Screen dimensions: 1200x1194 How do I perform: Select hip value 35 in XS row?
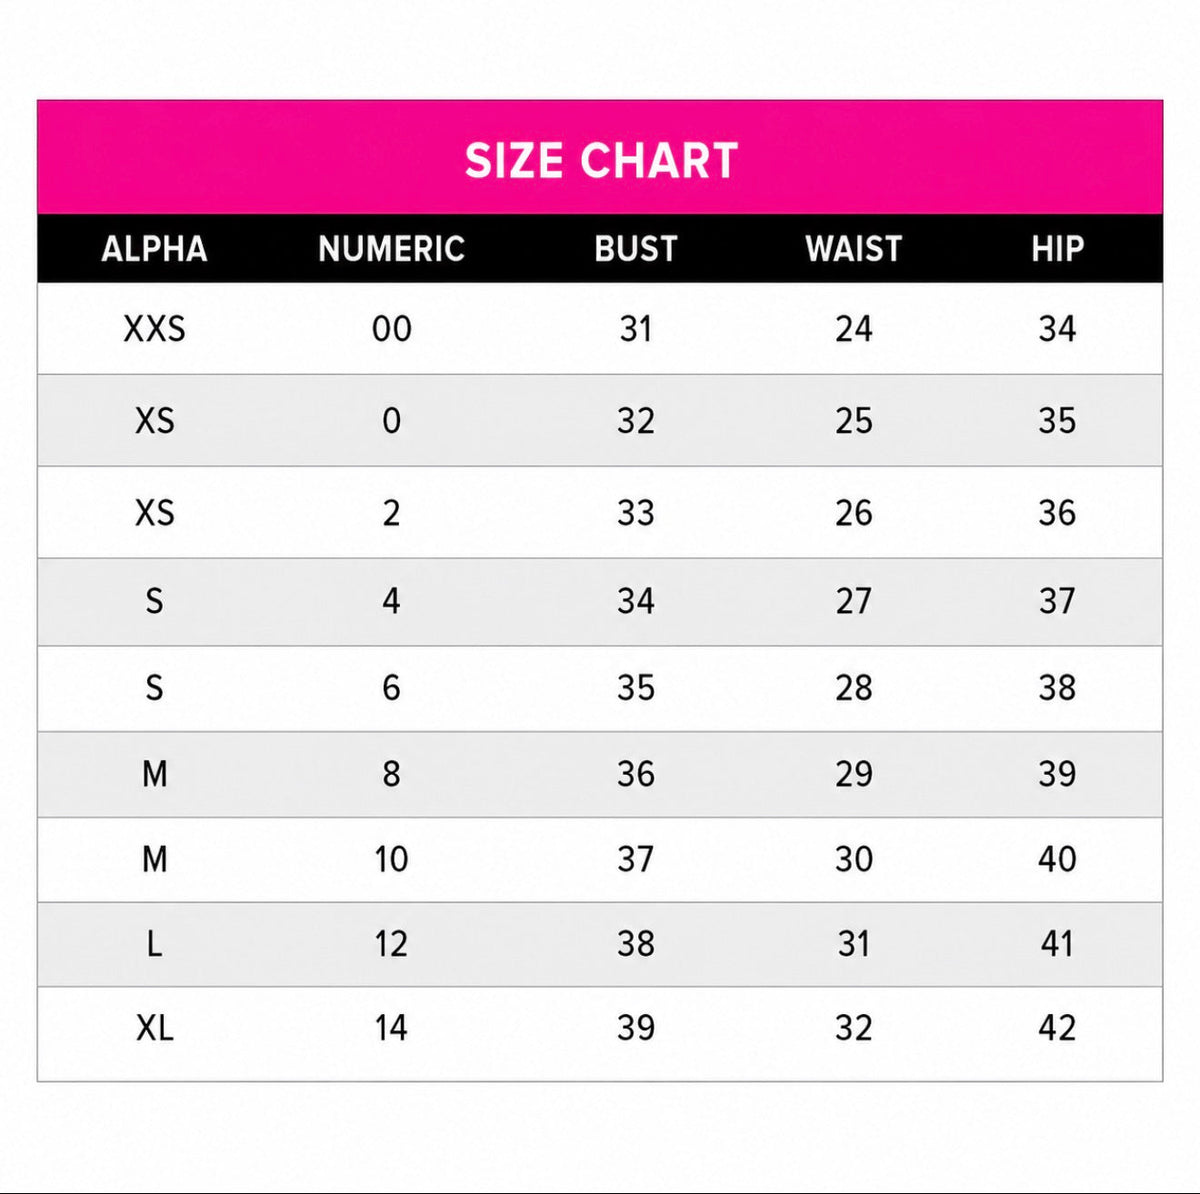[1057, 421]
